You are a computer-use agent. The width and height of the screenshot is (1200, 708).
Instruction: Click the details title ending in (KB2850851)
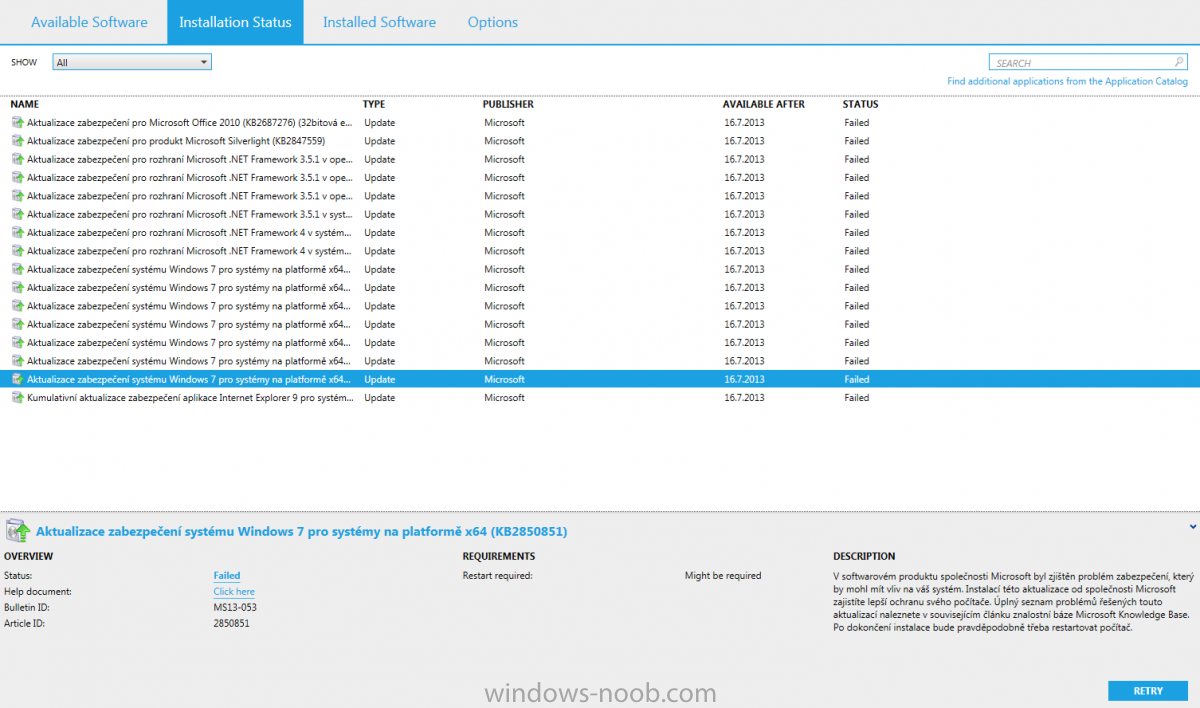301,531
